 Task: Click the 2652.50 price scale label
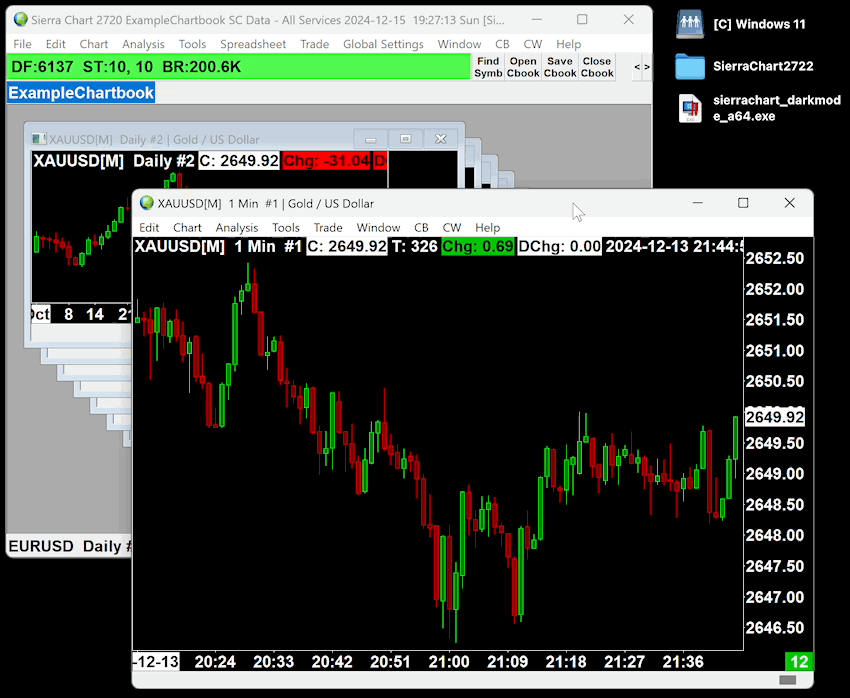point(775,258)
